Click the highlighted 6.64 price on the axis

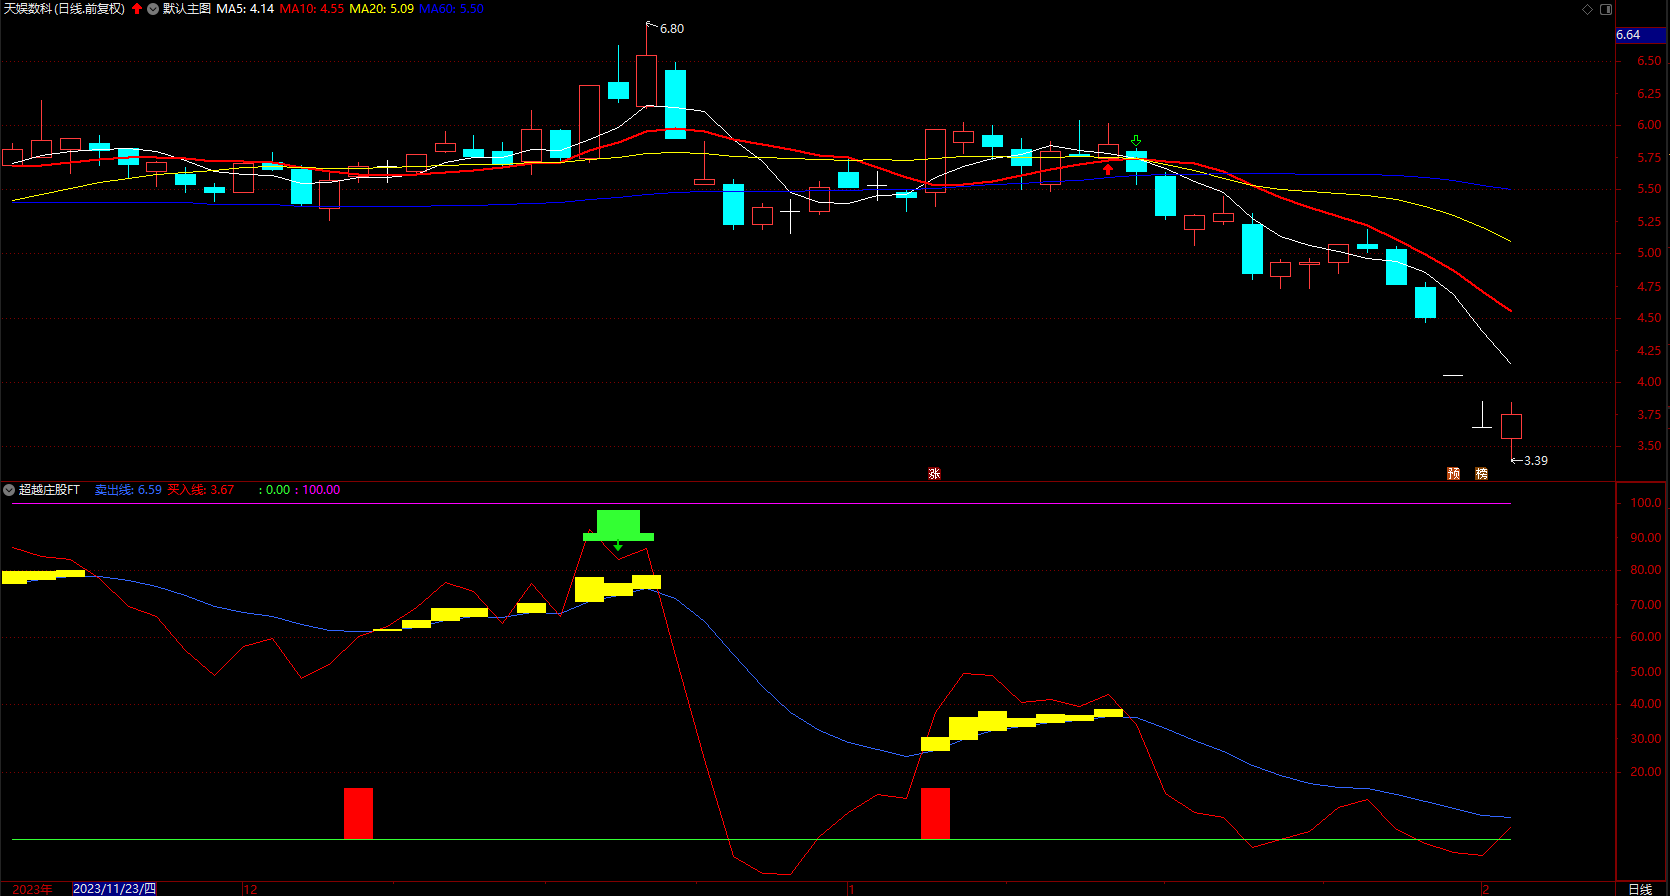(x=1641, y=35)
